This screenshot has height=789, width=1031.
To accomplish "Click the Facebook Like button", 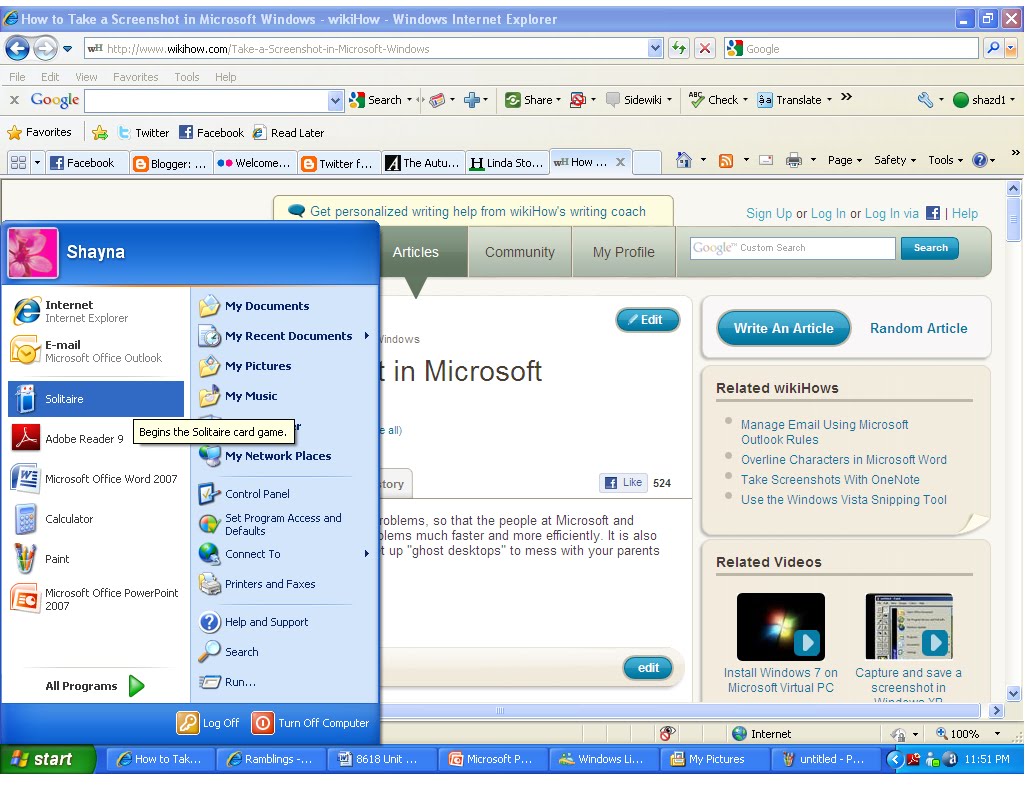I will (x=623, y=483).
